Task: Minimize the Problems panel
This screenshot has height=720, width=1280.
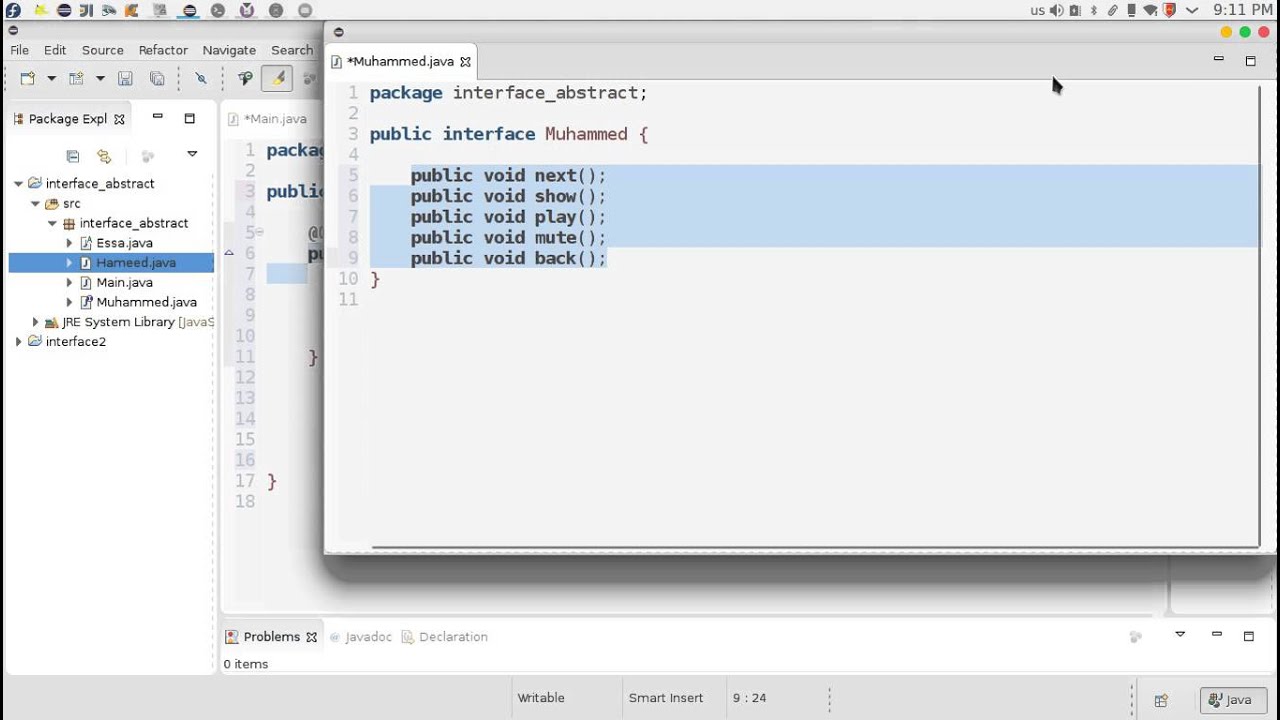Action: (1217, 634)
